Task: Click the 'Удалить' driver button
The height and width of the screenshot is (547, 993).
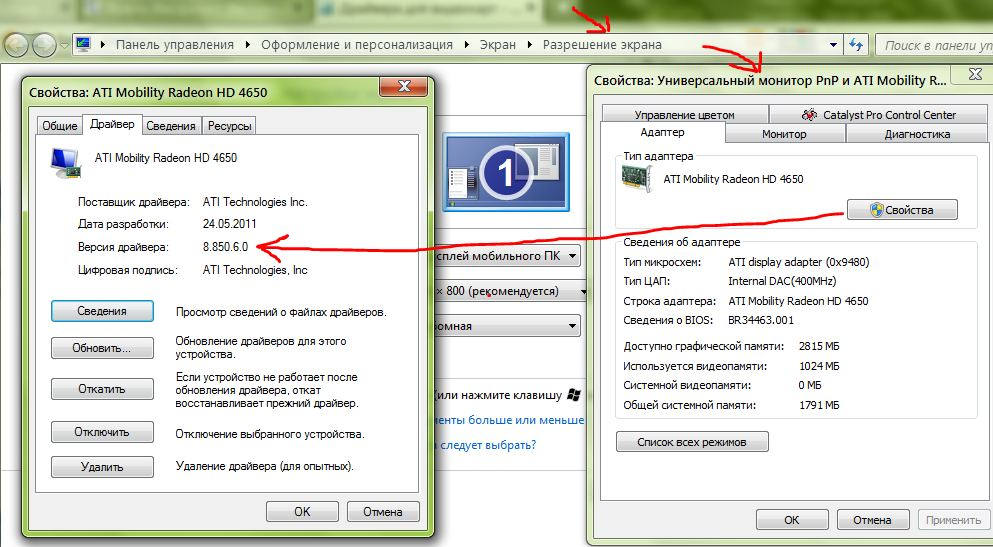Action: pos(102,467)
